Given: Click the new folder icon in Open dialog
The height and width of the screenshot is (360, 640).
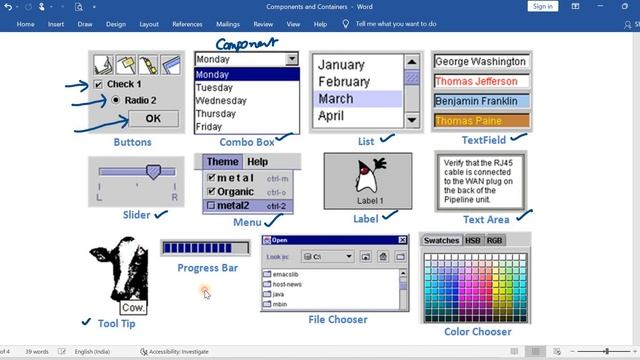Looking at the screenshot, I should (400, 256).
